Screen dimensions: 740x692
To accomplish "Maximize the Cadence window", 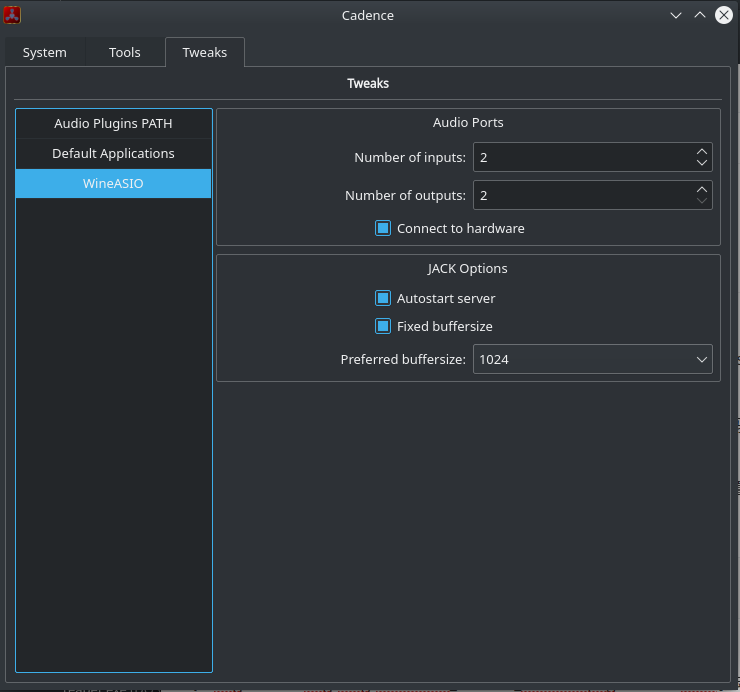I will tap(700, 15).
